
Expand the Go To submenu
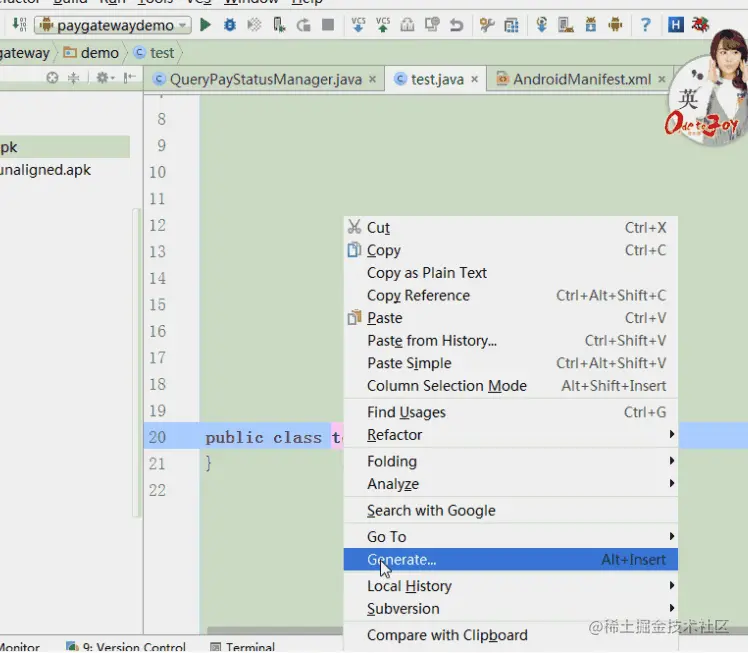[510, 537]
